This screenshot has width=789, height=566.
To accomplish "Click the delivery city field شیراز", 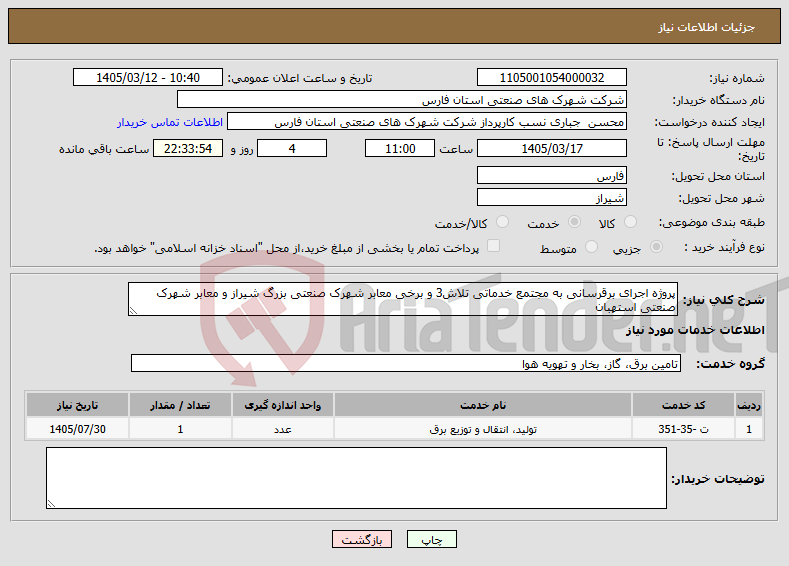I will coord(551,197).
